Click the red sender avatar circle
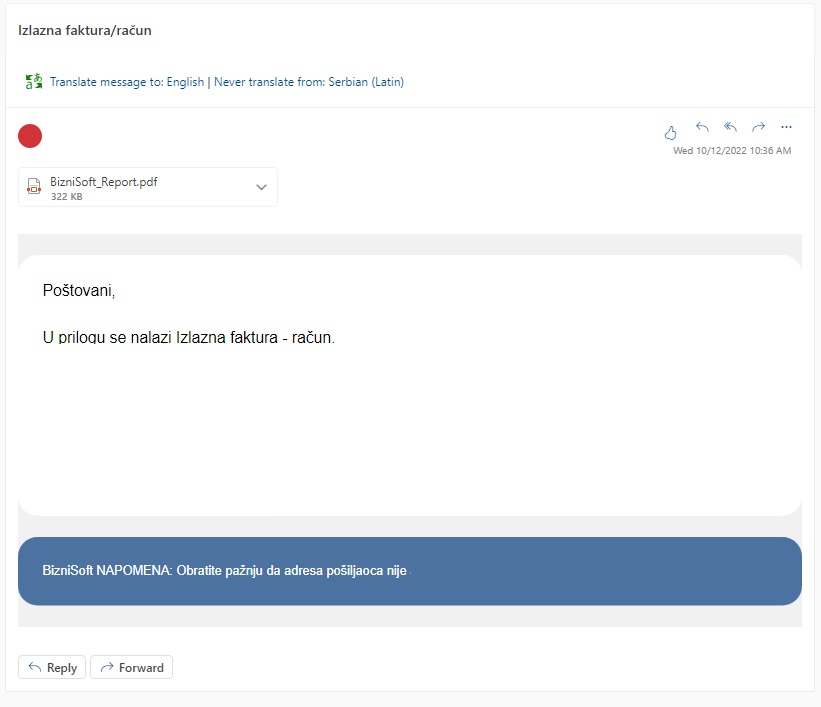 click(x=30, y=136)
